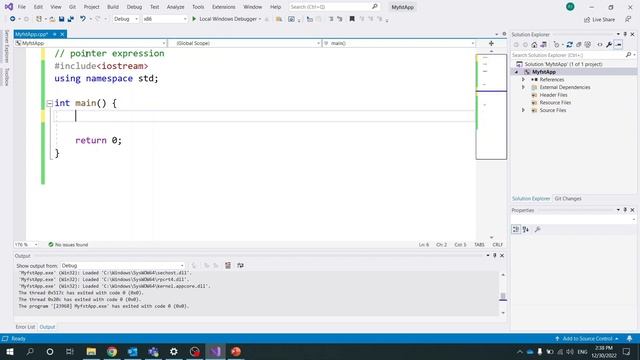This screenshot has height=360, width=640.
Task: Toggle Word Wrap in the Output panel
Action: click(240, 266)
